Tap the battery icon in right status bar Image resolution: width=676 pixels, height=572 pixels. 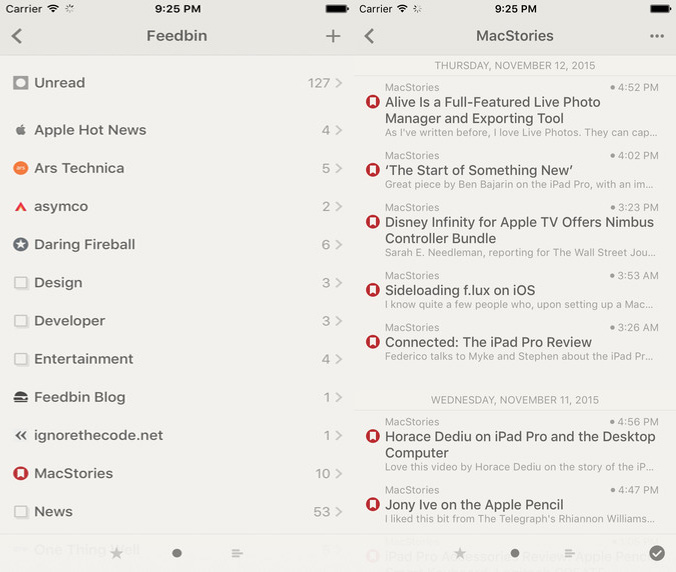[660, 9]
